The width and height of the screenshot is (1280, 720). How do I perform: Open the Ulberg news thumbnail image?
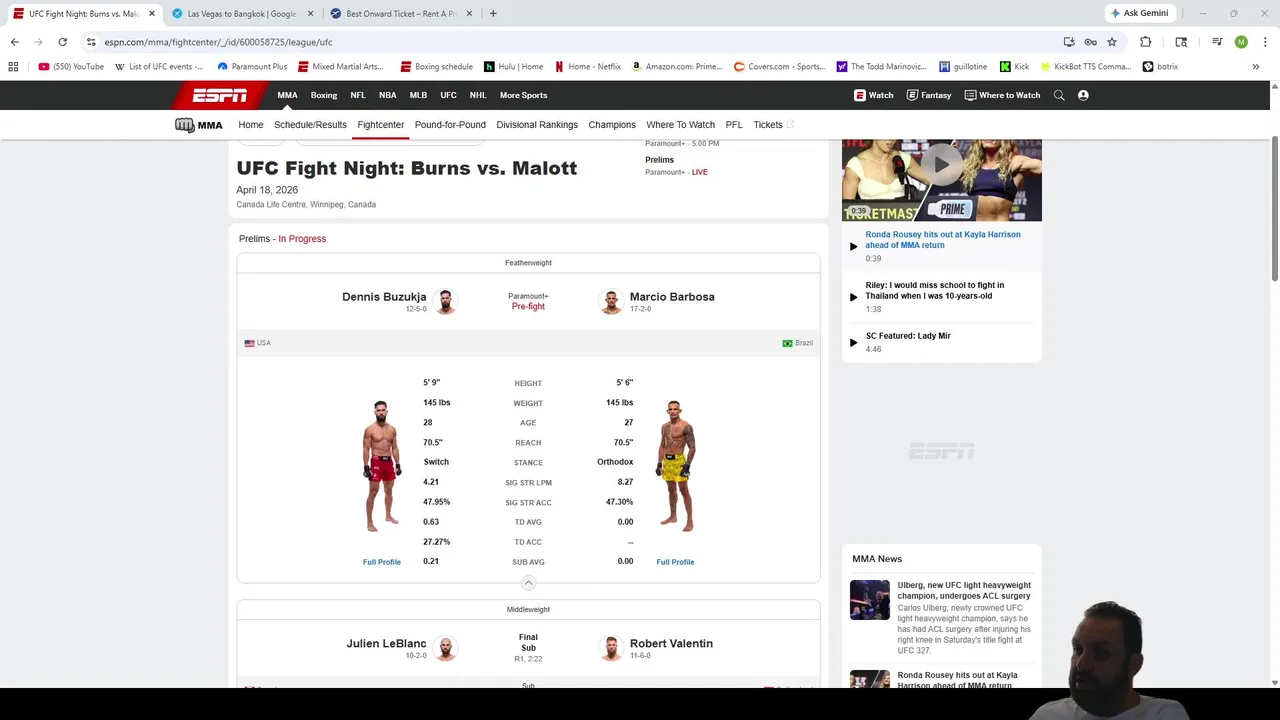pos(869,600)
